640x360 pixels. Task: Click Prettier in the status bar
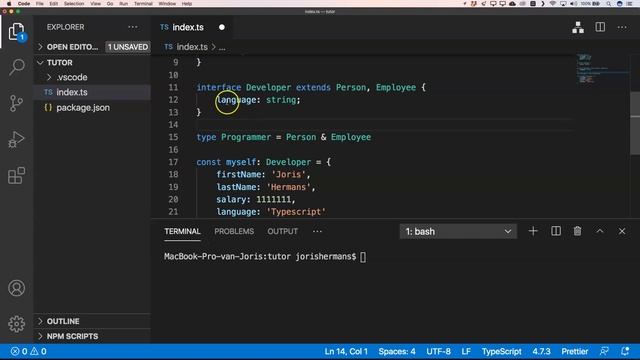pos(575,351)
